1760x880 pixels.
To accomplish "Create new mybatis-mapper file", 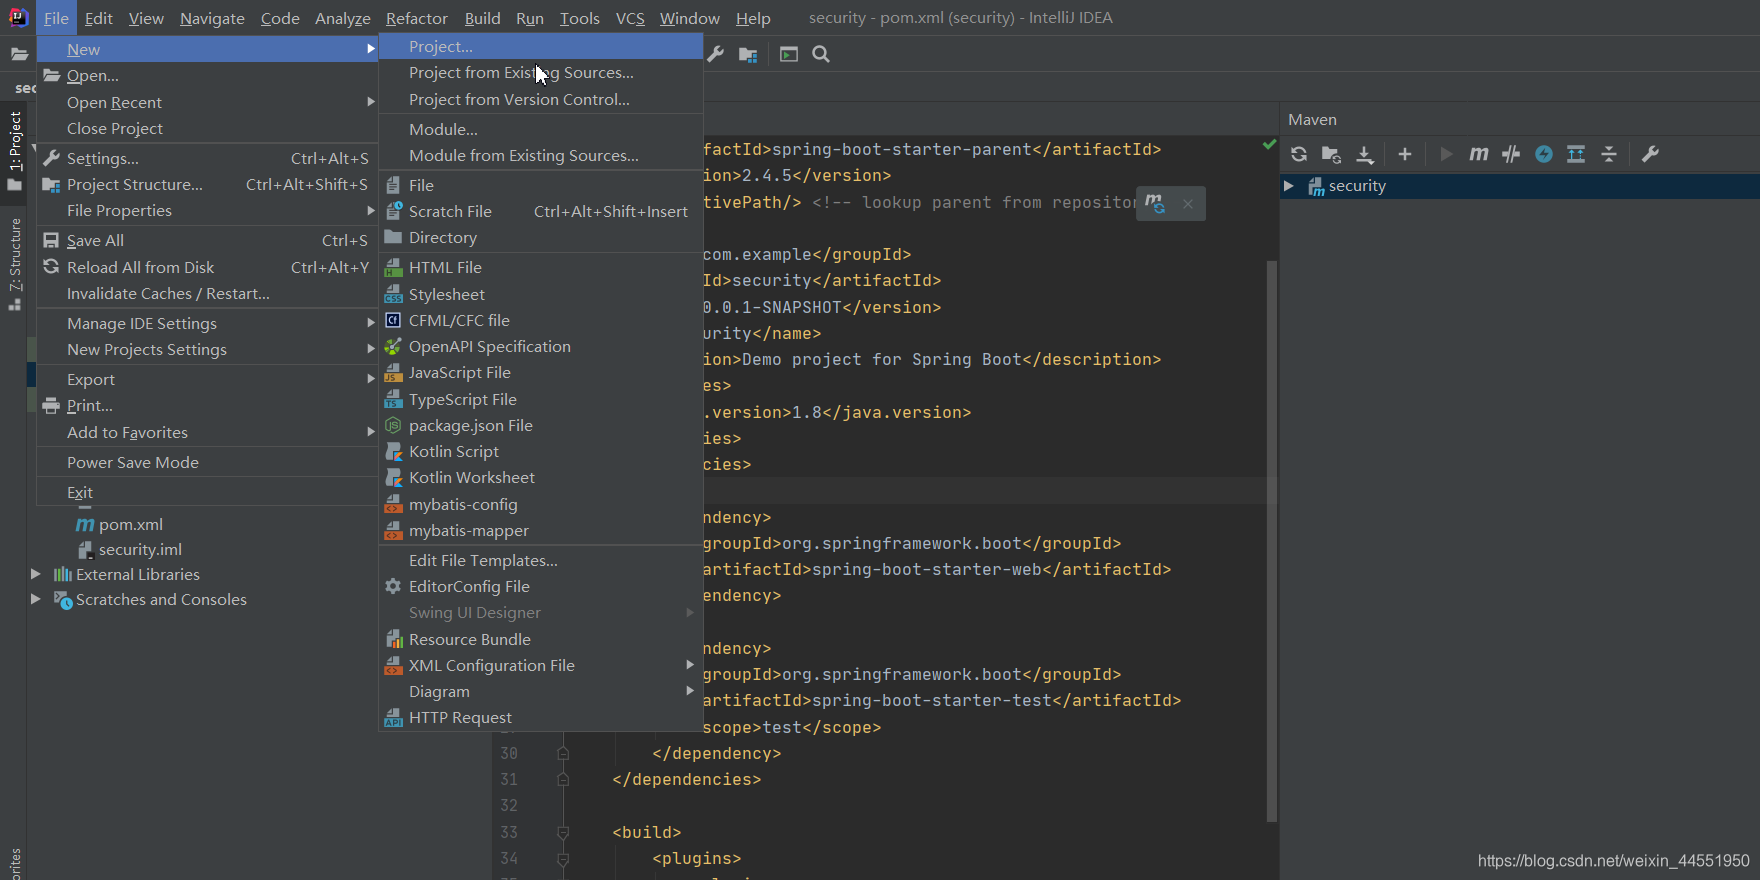I will pos(540,530).
